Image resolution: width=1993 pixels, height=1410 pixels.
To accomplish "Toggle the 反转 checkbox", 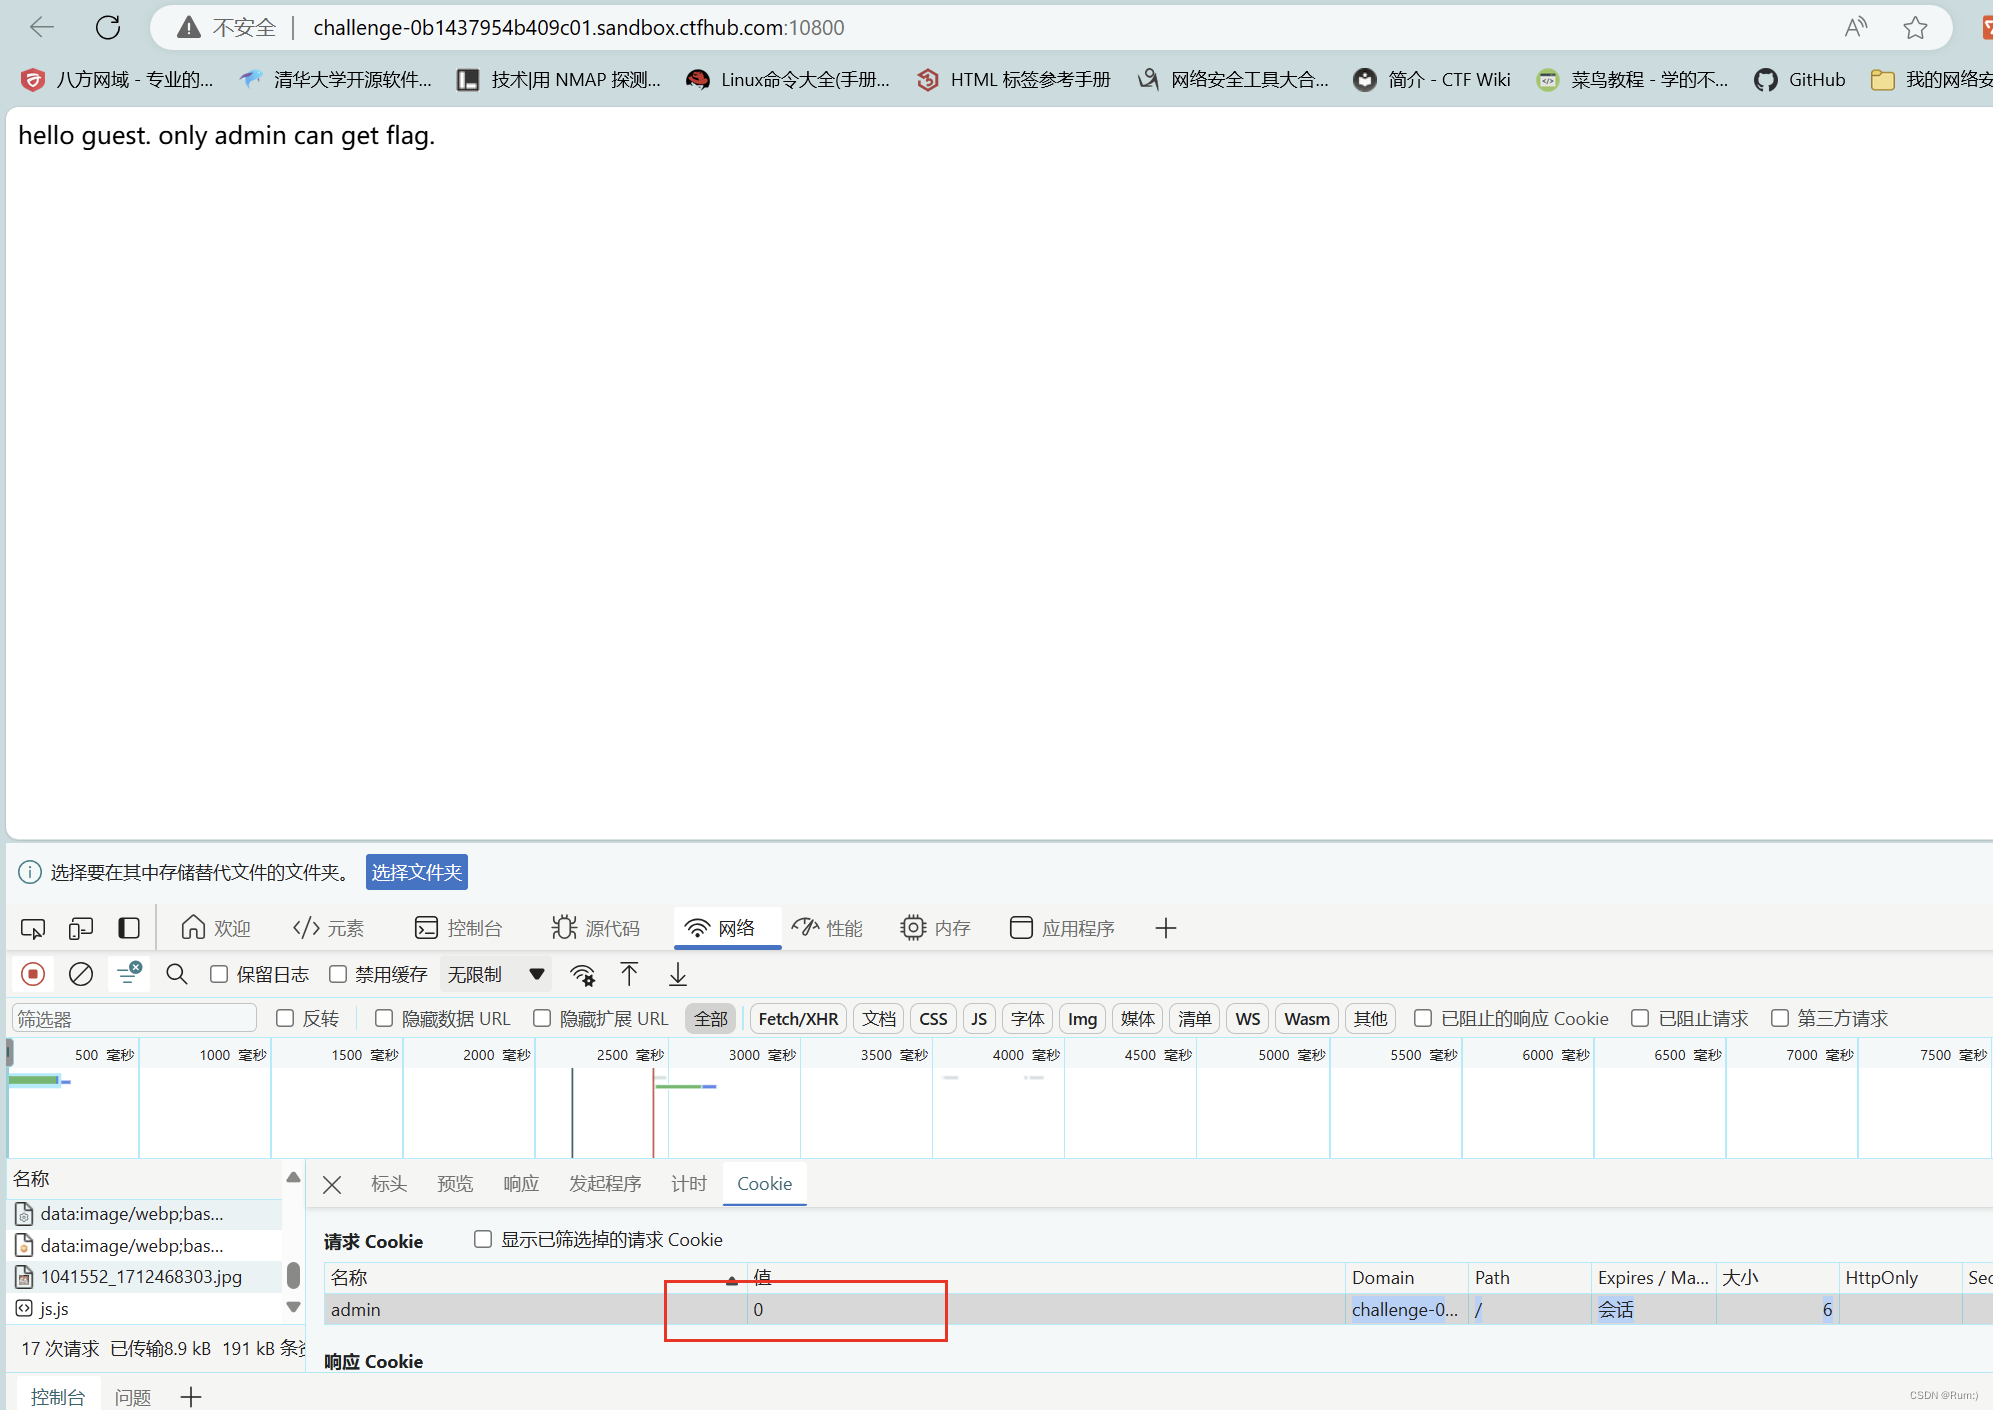I will (285, 1018).
